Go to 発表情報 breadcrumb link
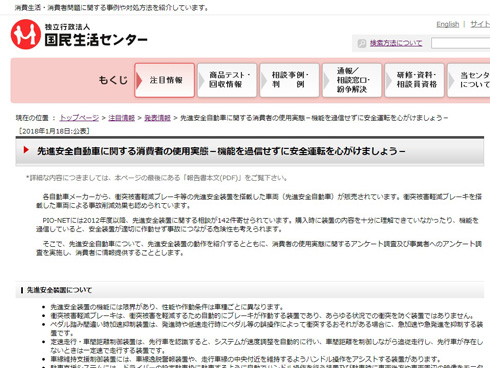Screen dimensions: 490x368 [157, 118]
